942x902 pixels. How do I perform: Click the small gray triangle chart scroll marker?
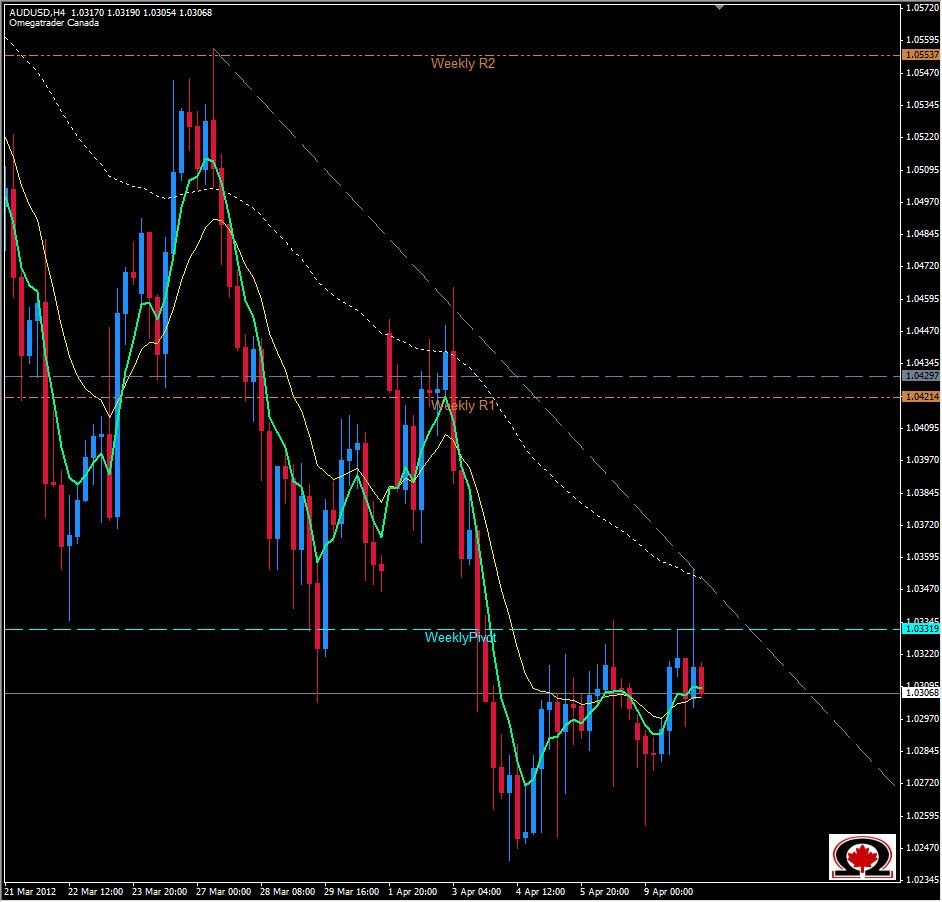pyautogui.click(x=719, y=7)
